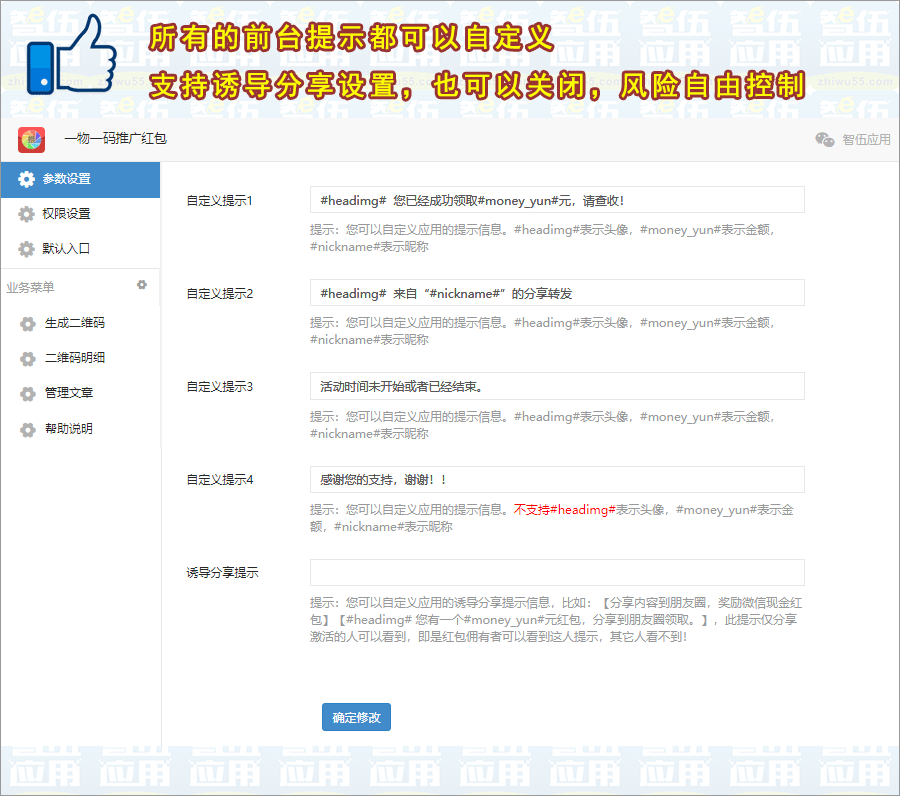Click the hint text under 自定义提示2

pyautogui.click(x=543, y=331)
